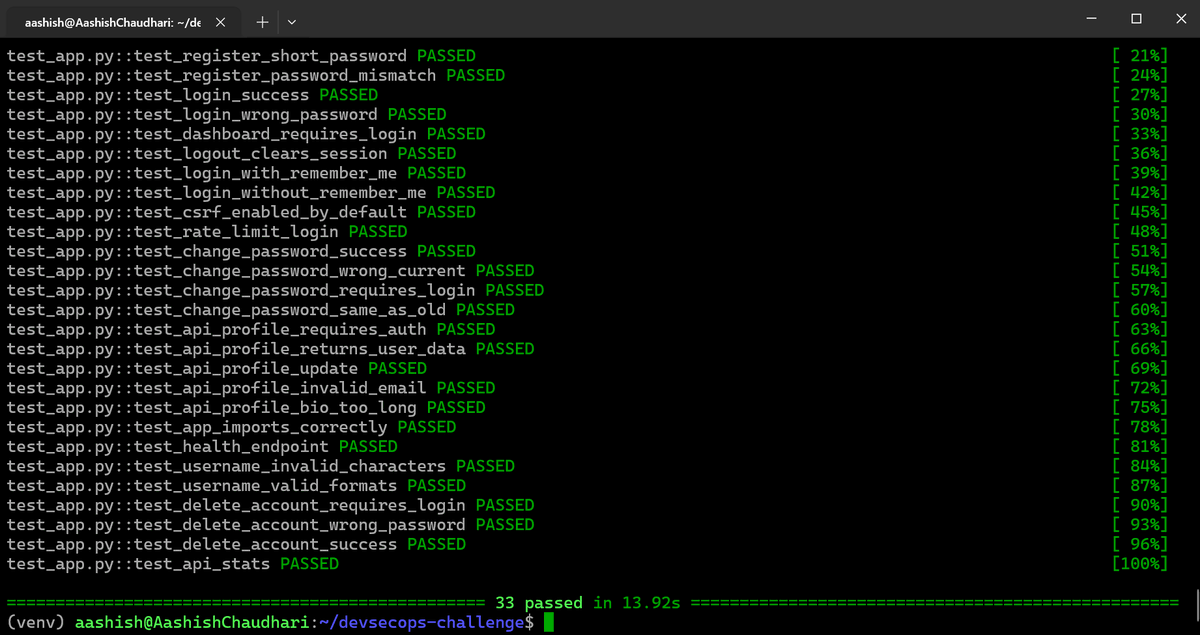1200x635 pixels.
Task: Click the test_delete_account_wrong_password line
Action: (271, 524)
